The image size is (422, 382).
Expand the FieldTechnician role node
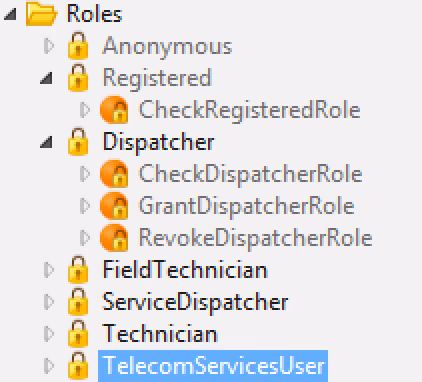(49, 270)
